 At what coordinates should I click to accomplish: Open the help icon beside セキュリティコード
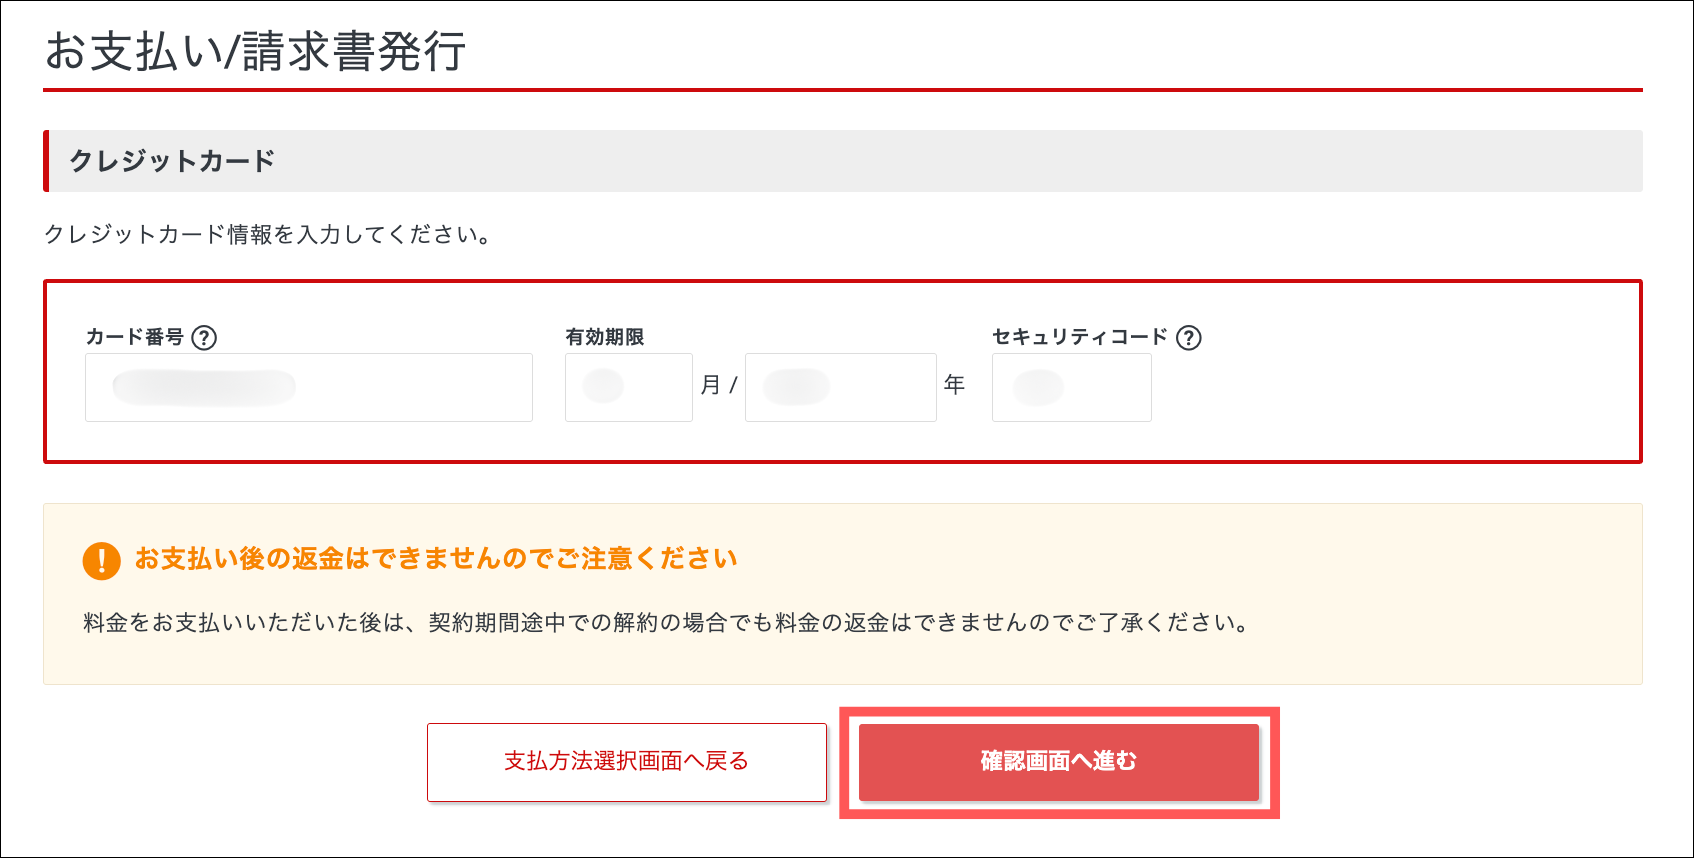click(x=1189, y=338)
